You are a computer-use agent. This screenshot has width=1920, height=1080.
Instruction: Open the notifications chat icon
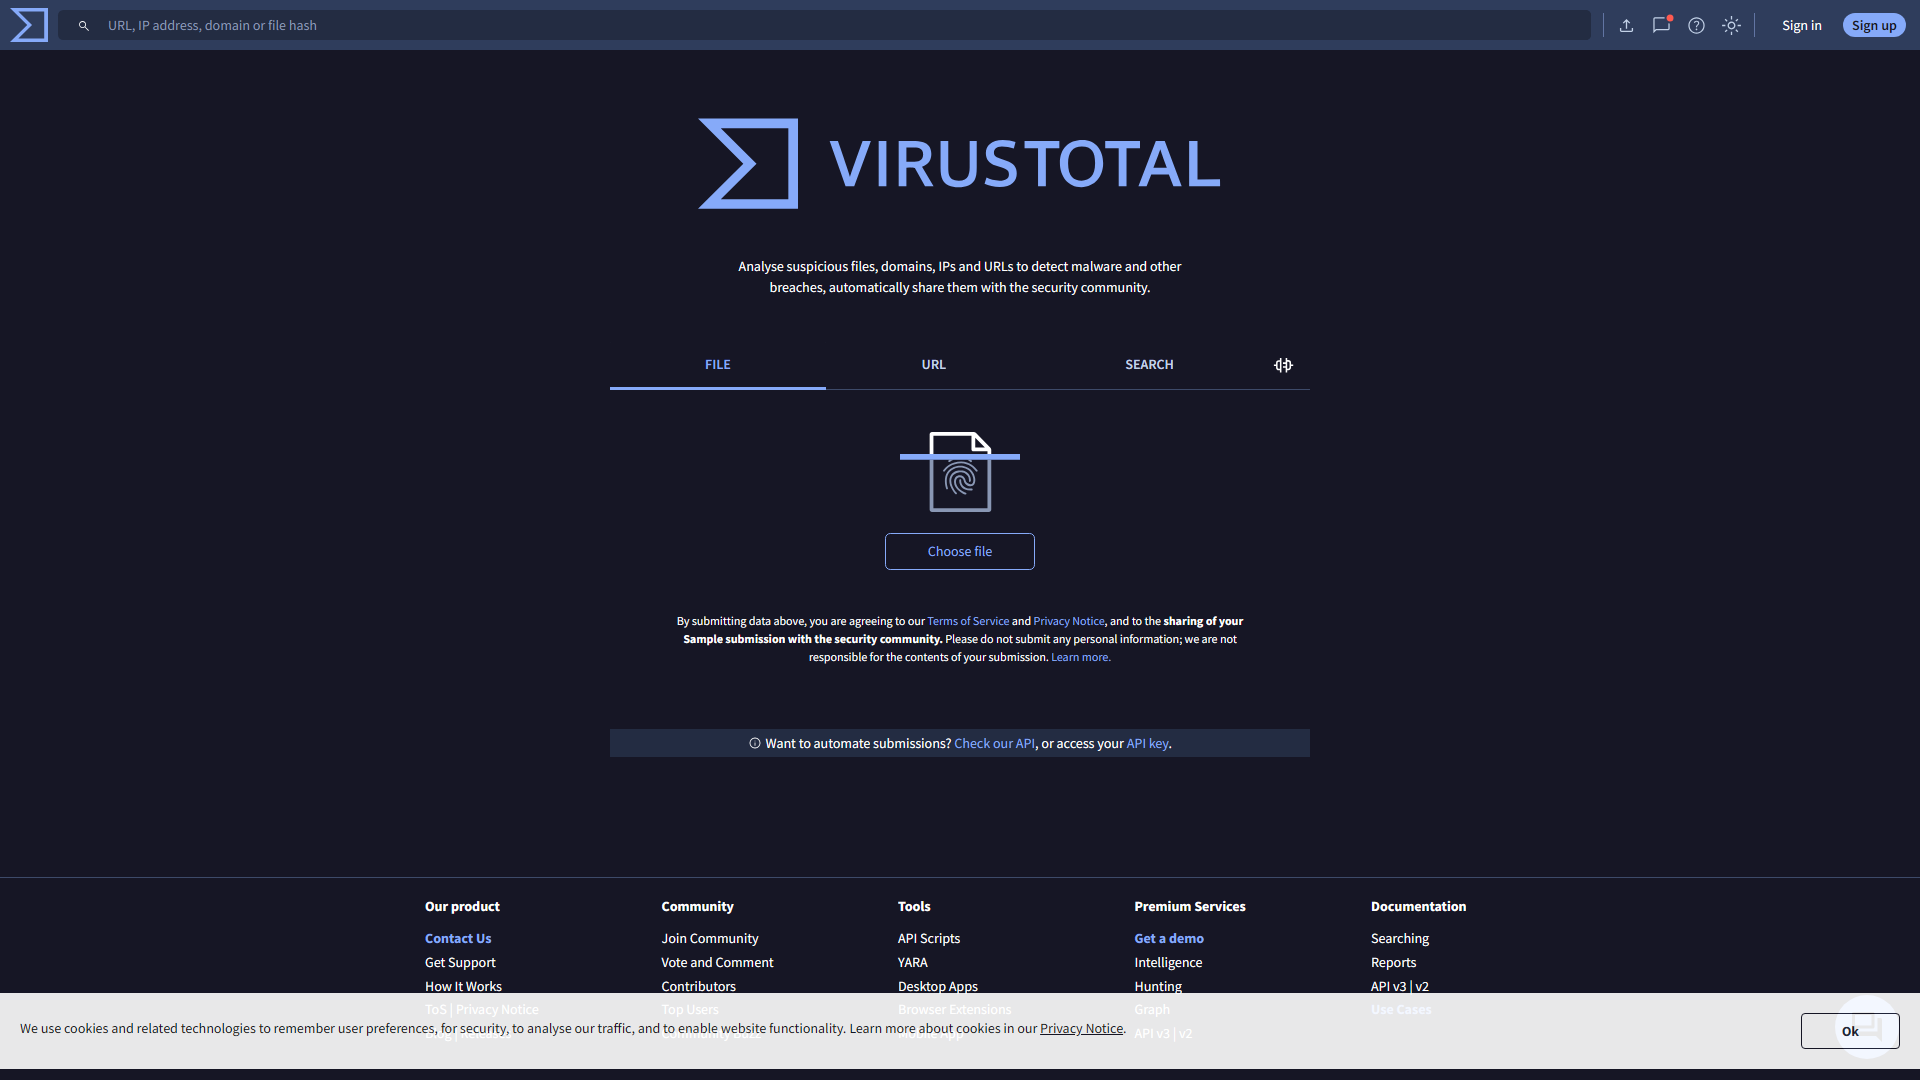(1661, 26)
